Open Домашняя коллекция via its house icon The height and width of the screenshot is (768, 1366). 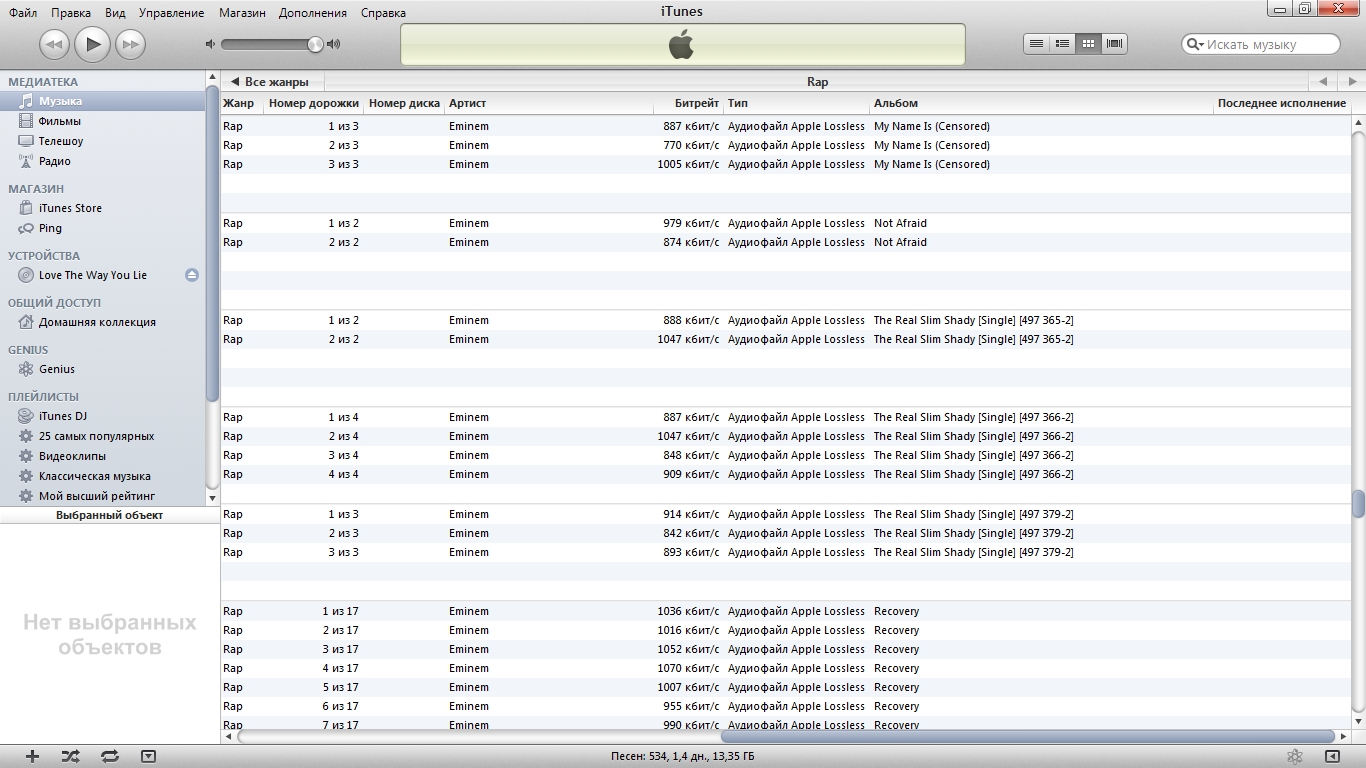(x=26, y=322)
